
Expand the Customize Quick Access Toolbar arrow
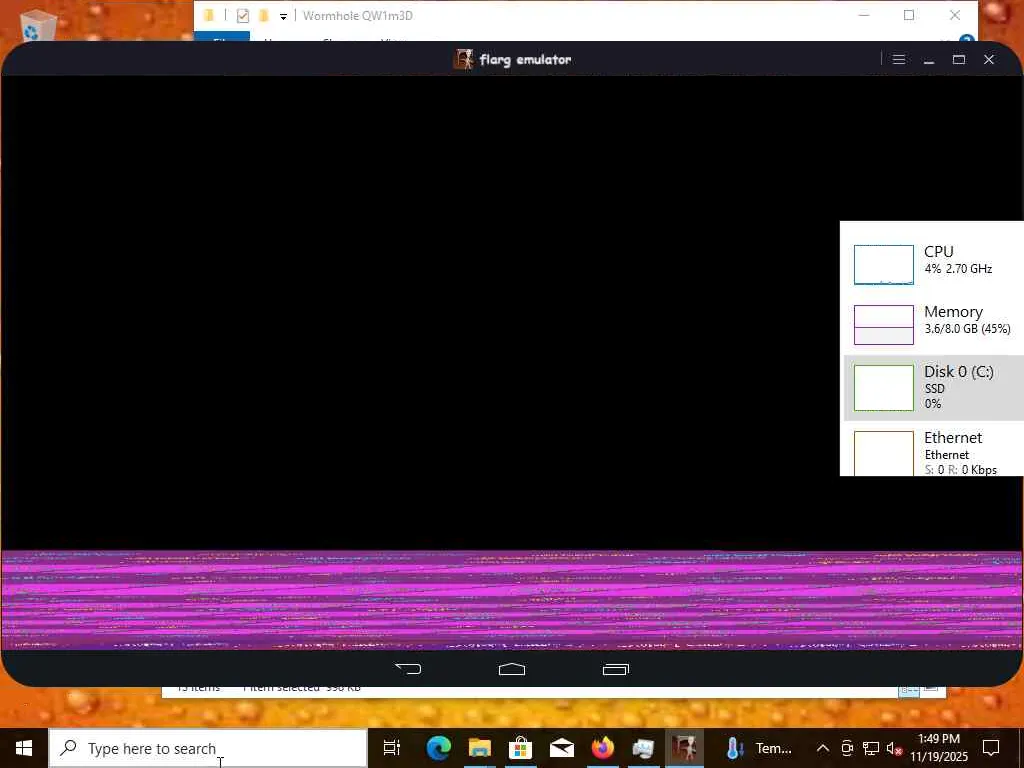pos(283,16)
